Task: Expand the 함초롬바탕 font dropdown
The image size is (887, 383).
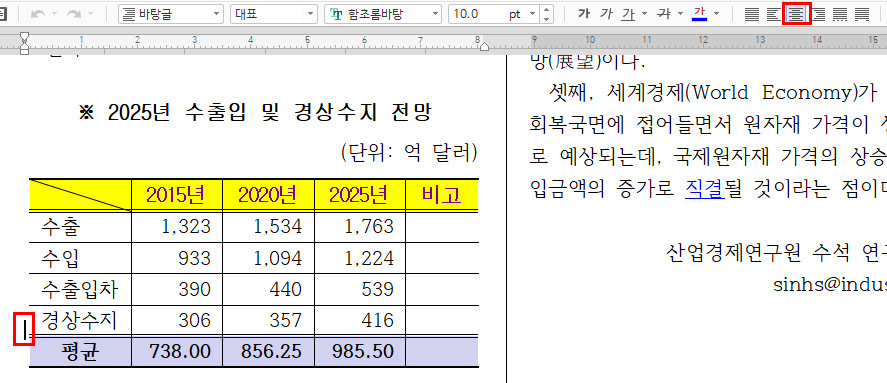Action: pos(383,14)
